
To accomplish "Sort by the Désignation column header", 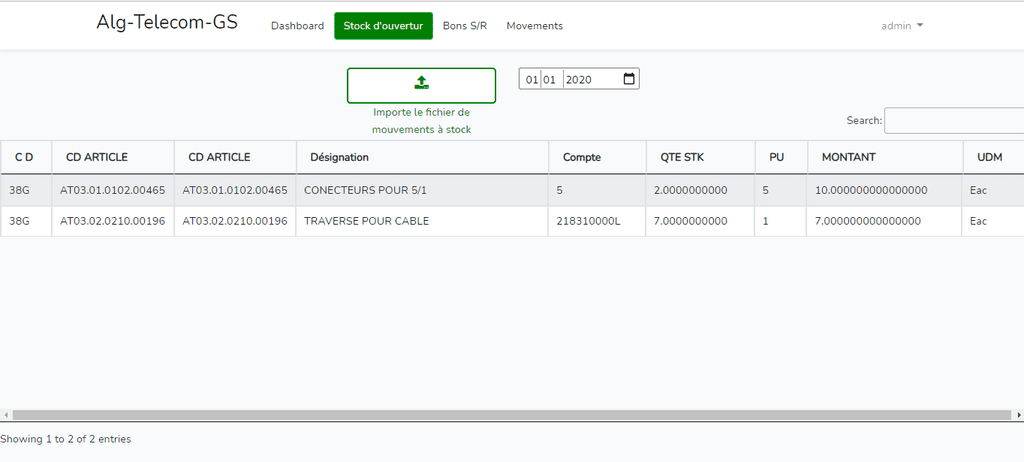I will [423, 157].
